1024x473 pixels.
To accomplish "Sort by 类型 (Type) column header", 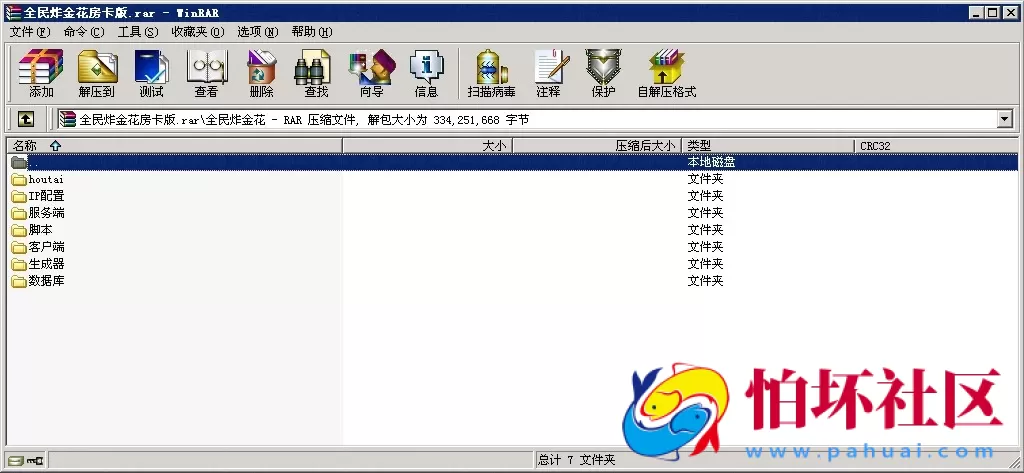I will pos(768,146).
